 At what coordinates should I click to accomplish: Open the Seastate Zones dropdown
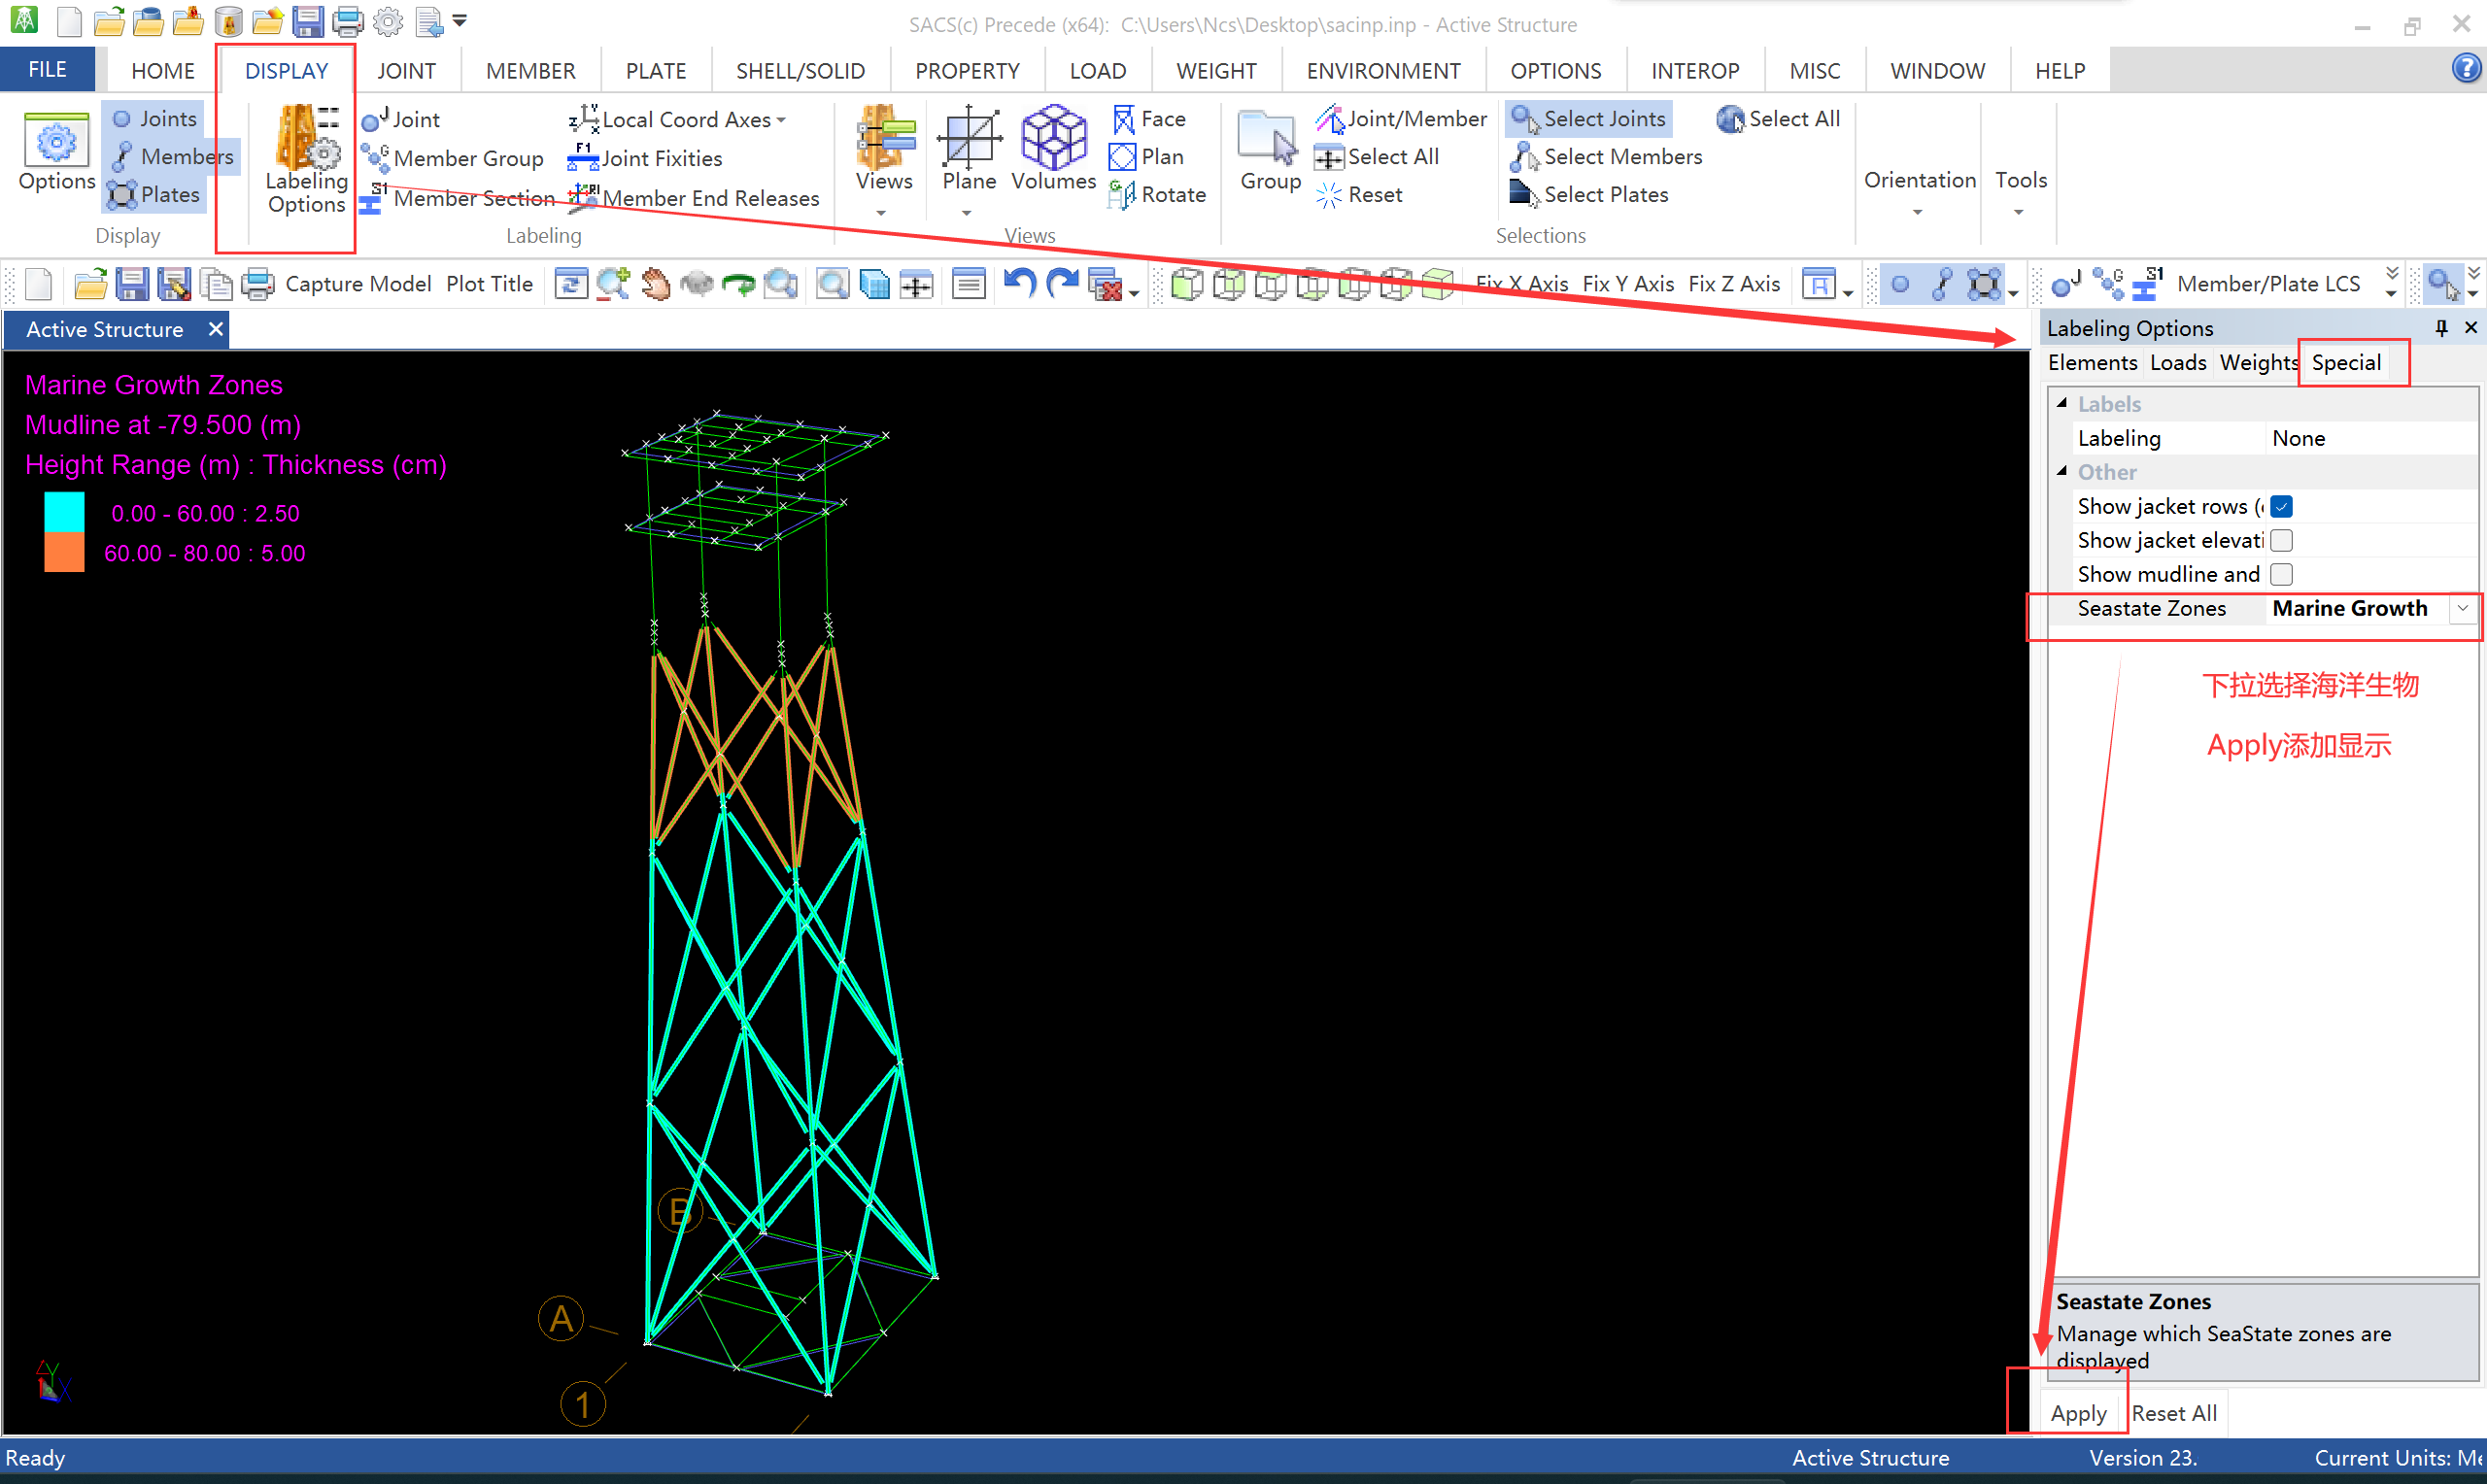(2462, 609)
